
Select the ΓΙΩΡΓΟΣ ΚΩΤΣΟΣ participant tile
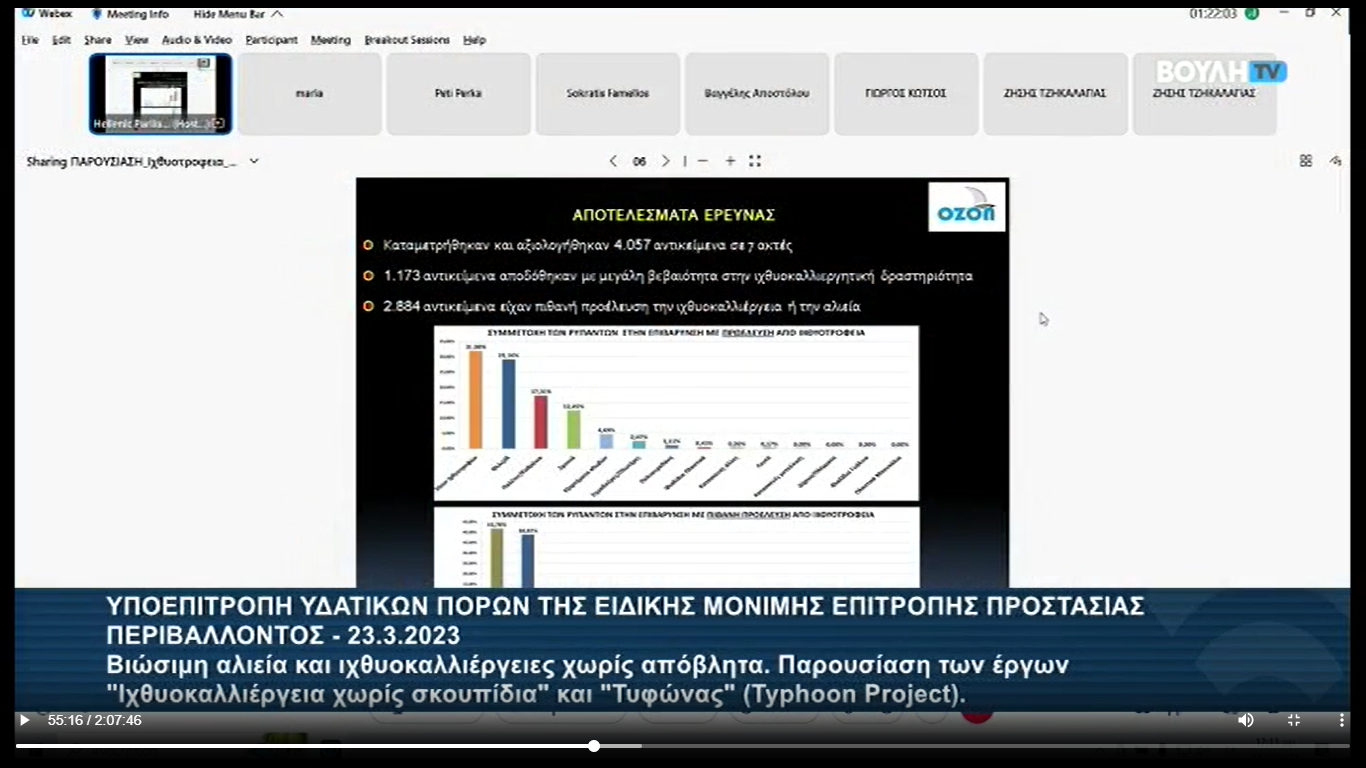click(906, 94)
